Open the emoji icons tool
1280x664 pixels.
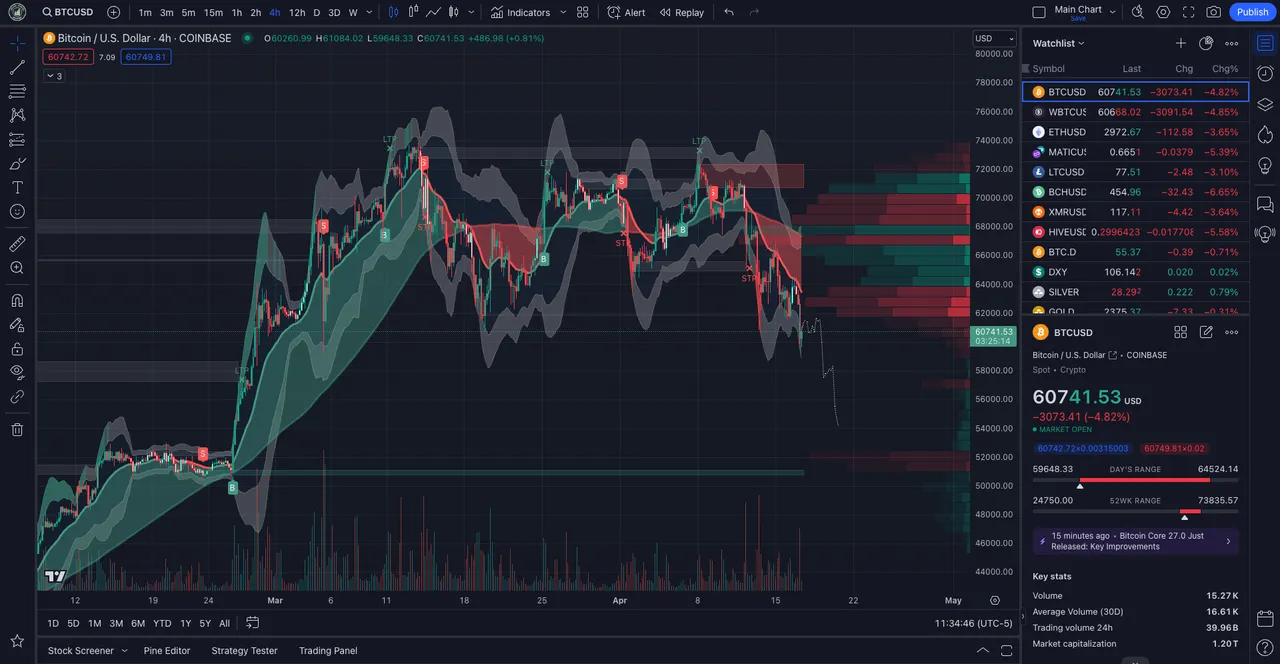pyautogui.click(x=17, y=212)
